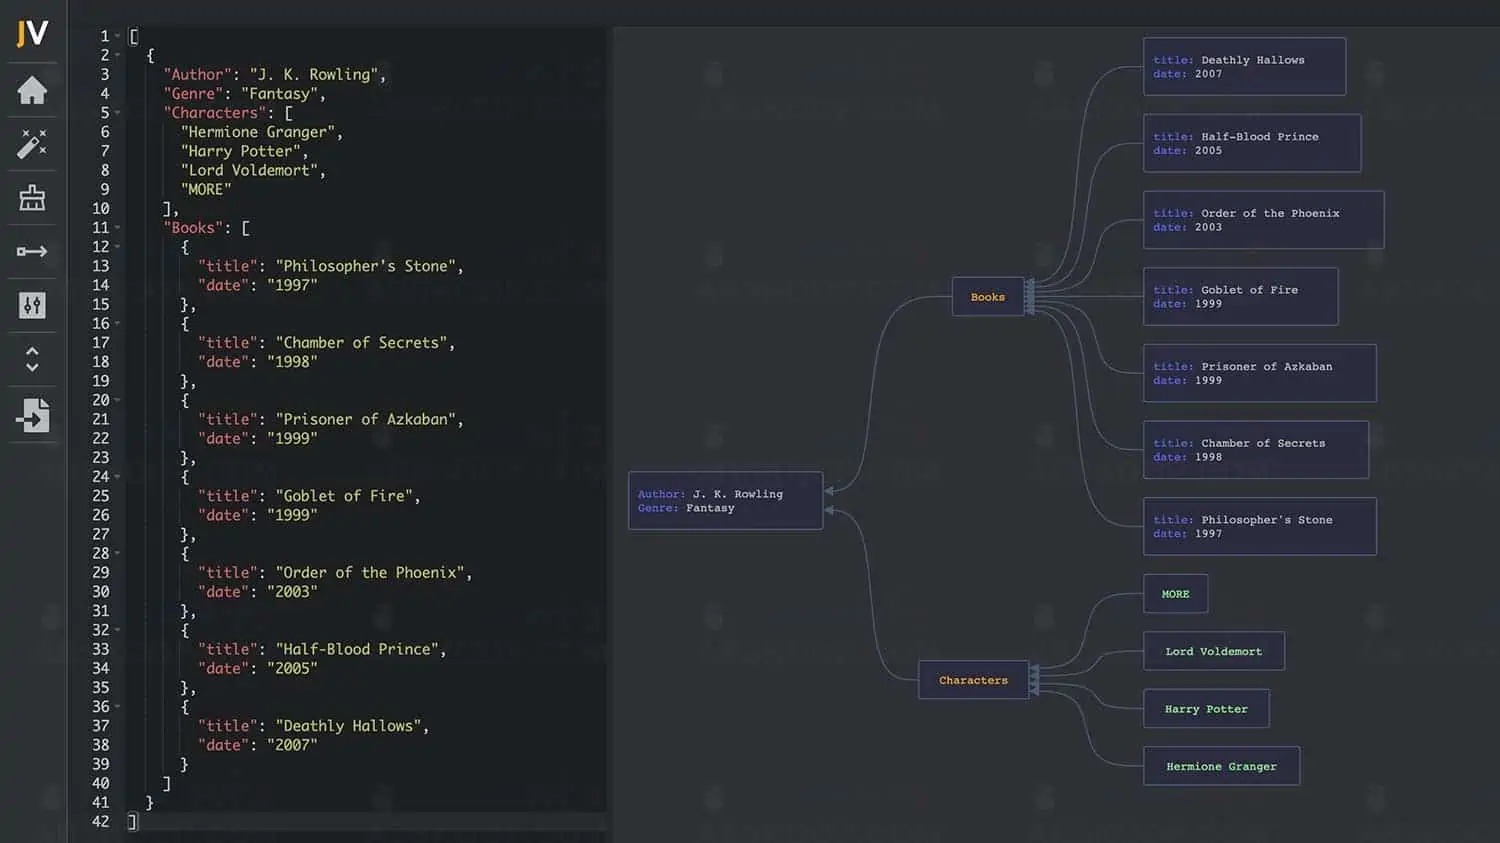Open the Home icon in the sidebar

tap(32, 91)
